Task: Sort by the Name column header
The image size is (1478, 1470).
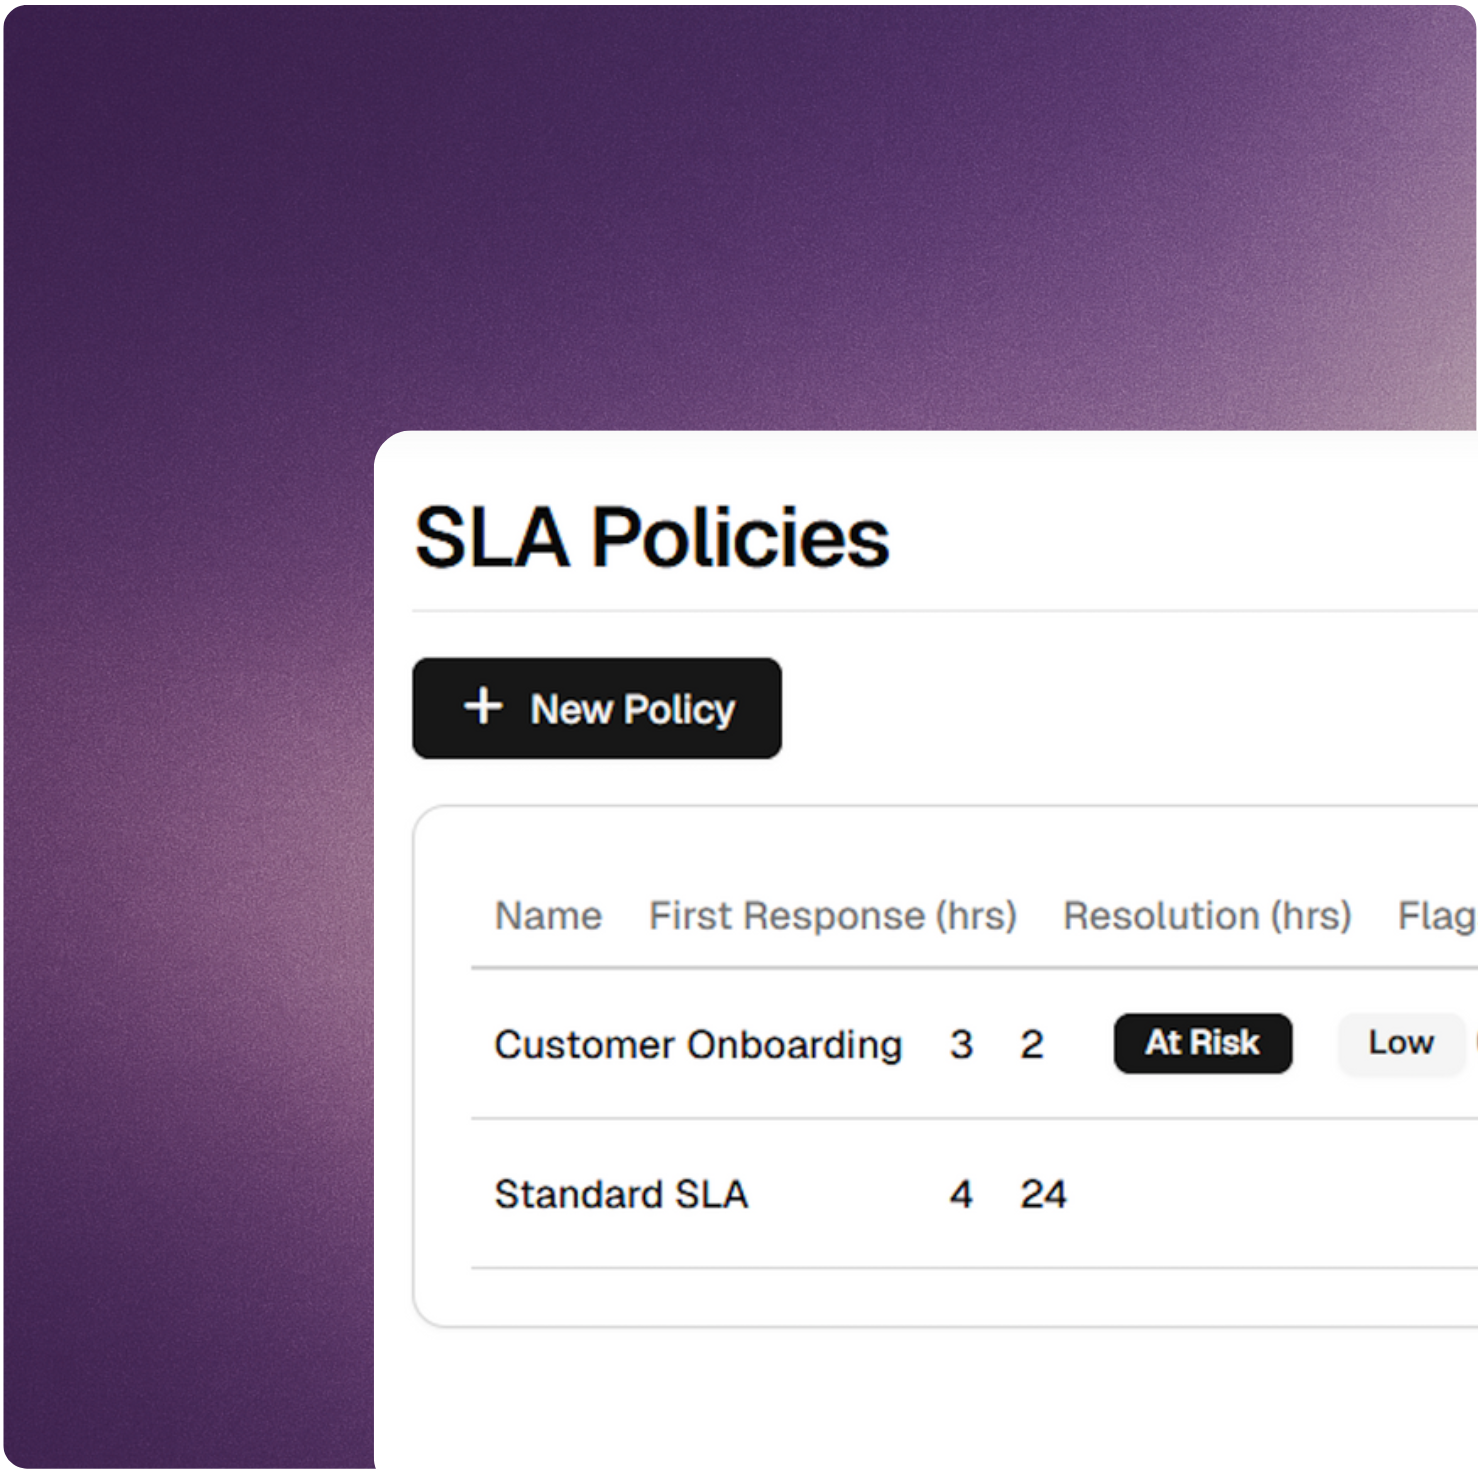Action: pos(548,916)
